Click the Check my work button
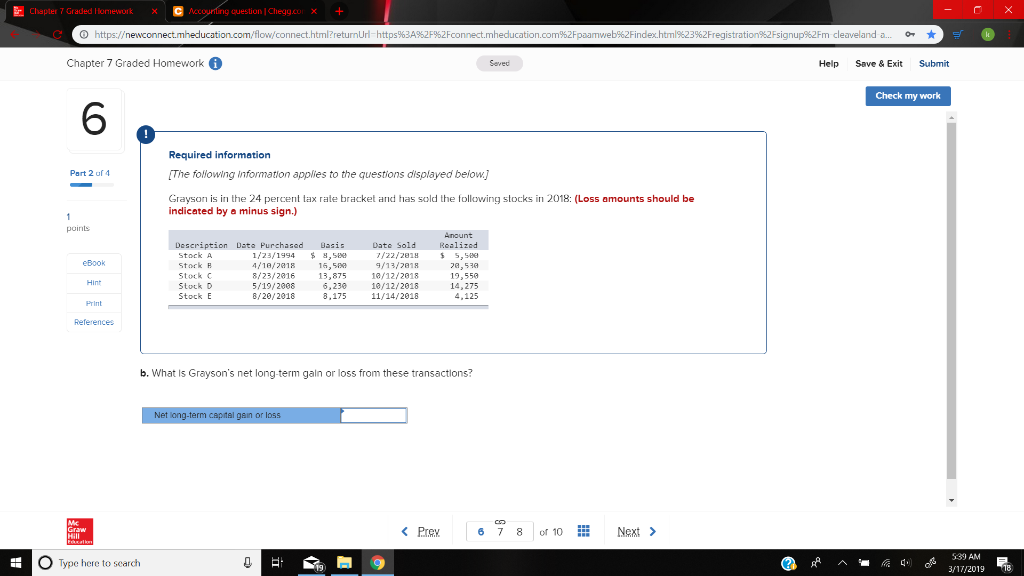 pyautogui.click(x=907, y=96)
